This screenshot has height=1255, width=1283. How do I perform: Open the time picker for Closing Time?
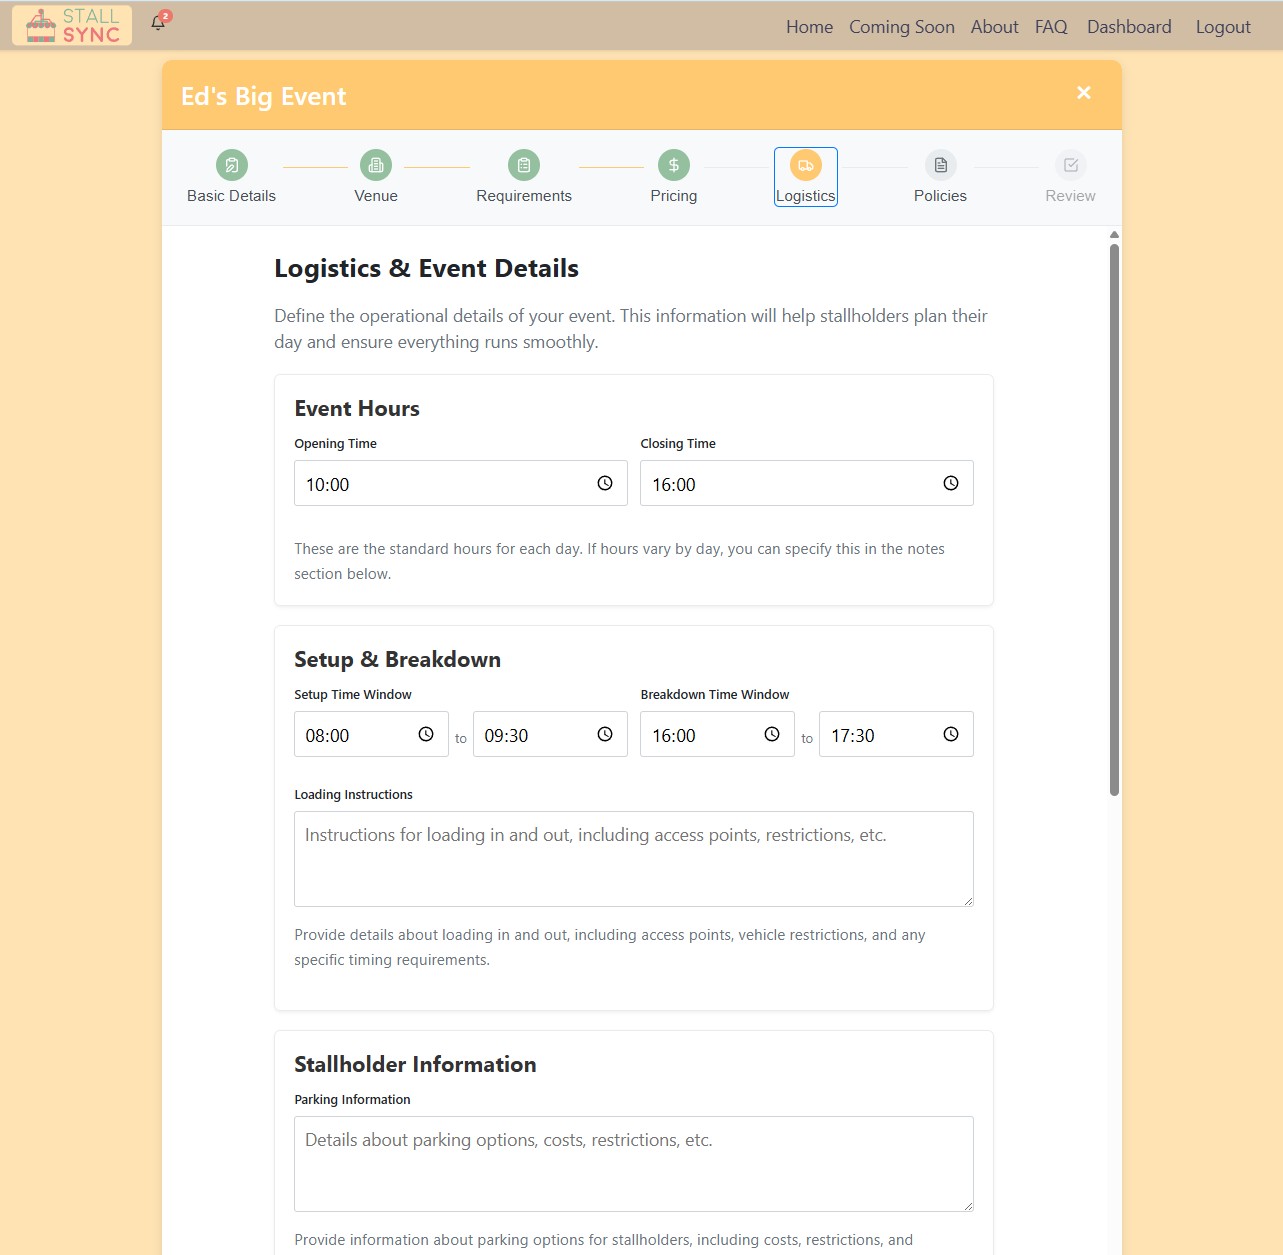pyautogui.click(x=951, y=483)
